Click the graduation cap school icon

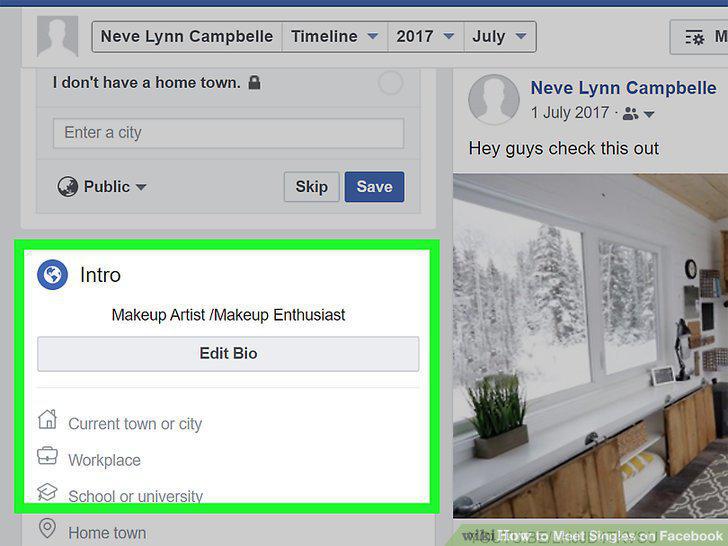(47, 492)
